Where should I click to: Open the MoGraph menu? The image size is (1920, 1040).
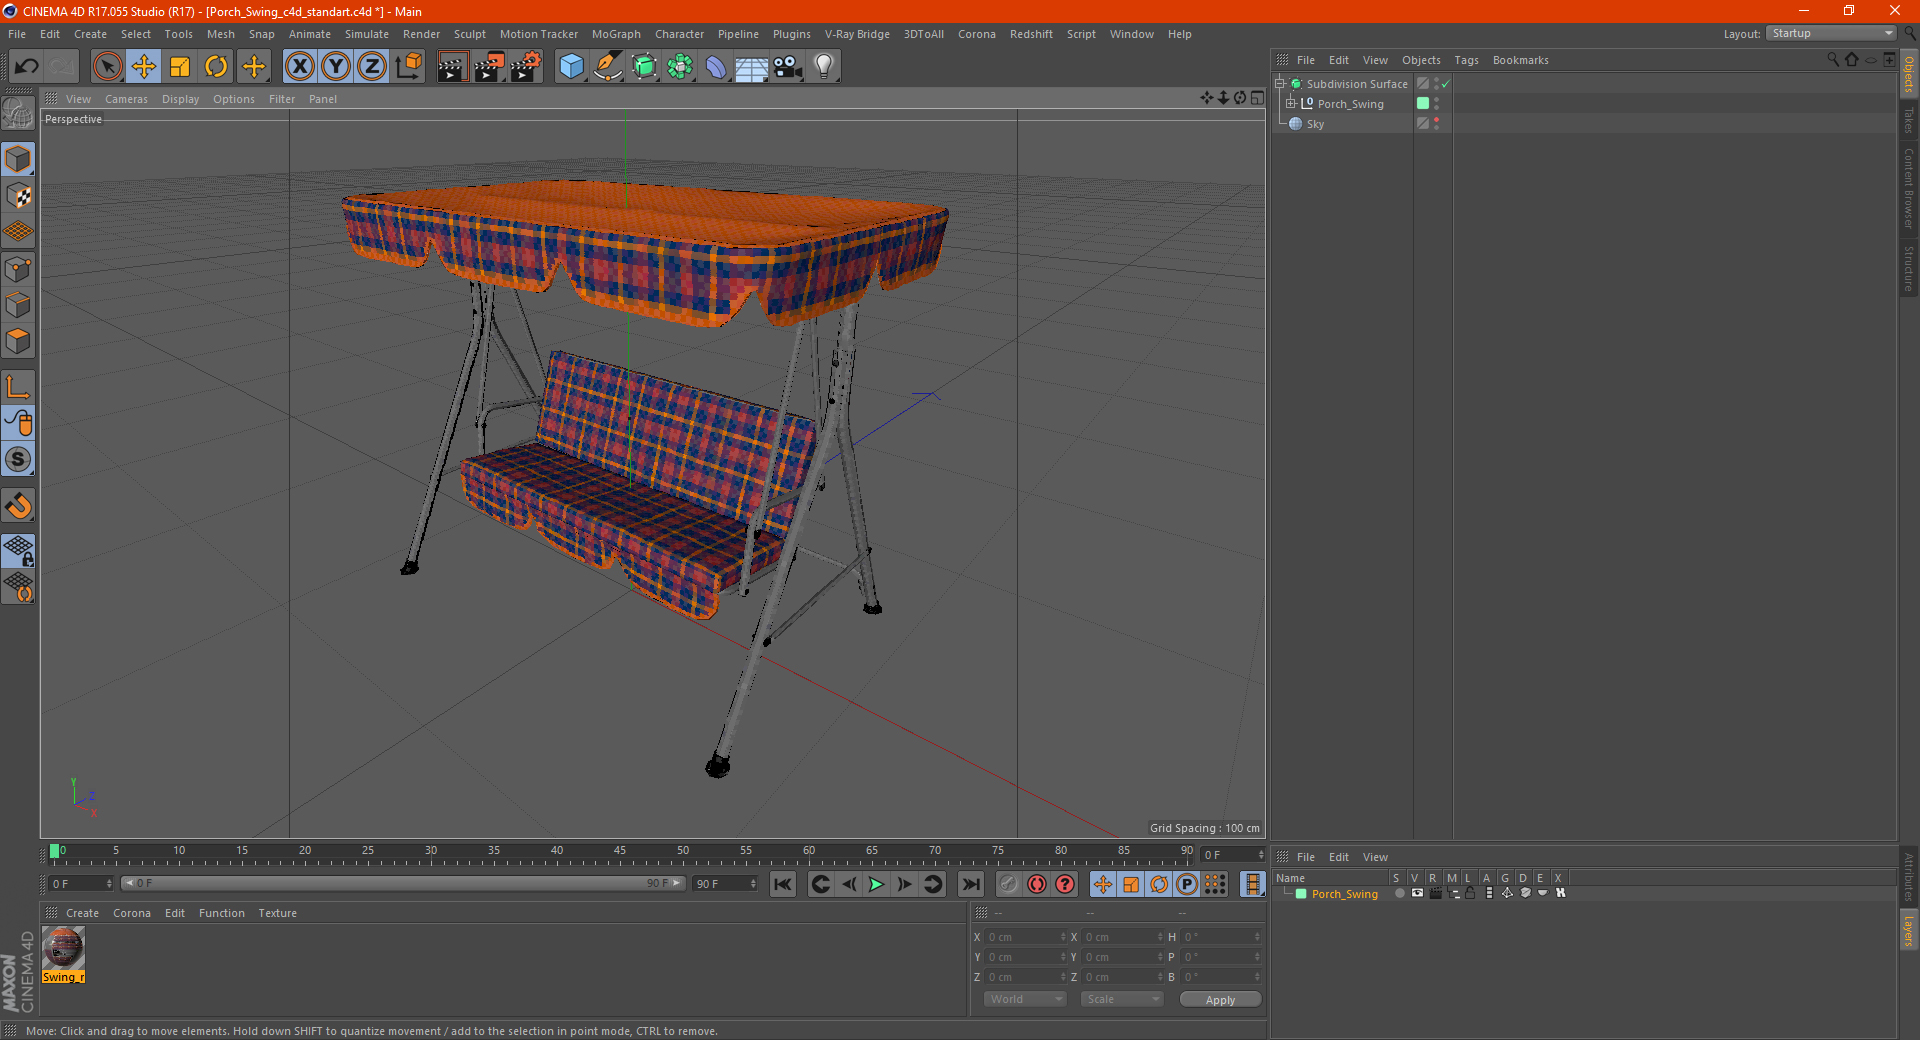pyautogui.click(x=616, y=34)
